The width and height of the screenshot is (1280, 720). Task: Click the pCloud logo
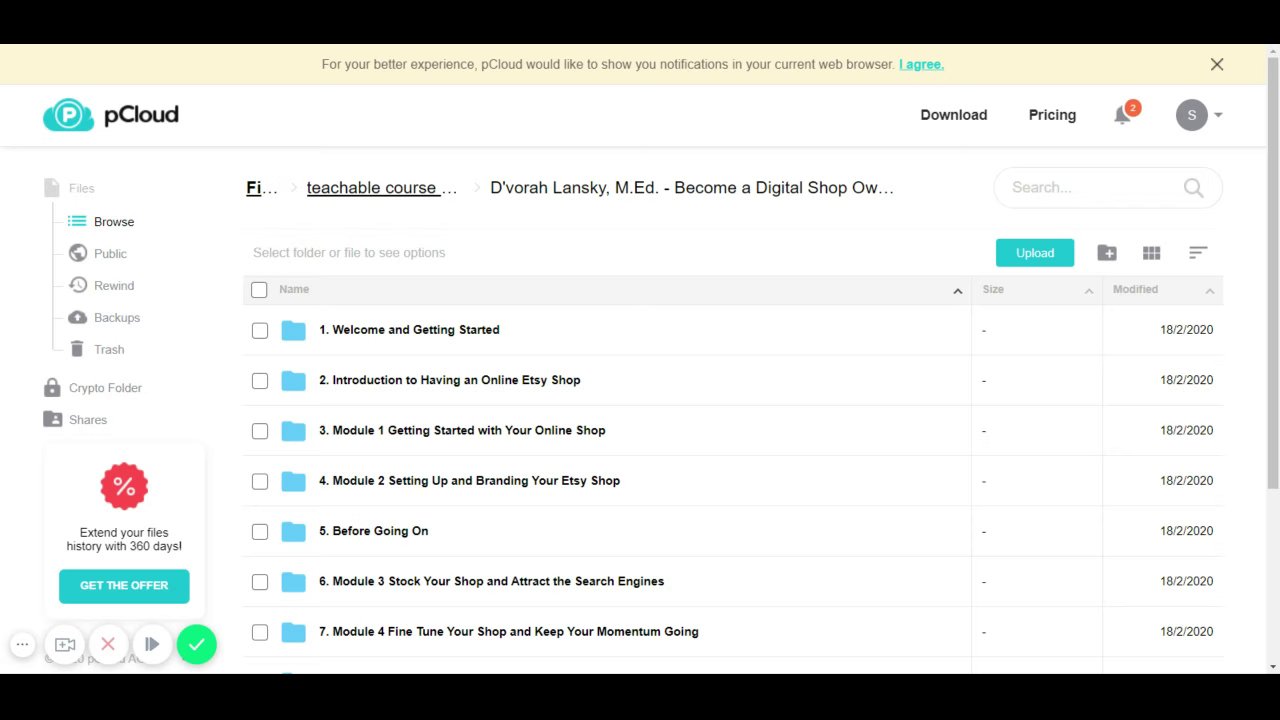(x=111, y=115)
